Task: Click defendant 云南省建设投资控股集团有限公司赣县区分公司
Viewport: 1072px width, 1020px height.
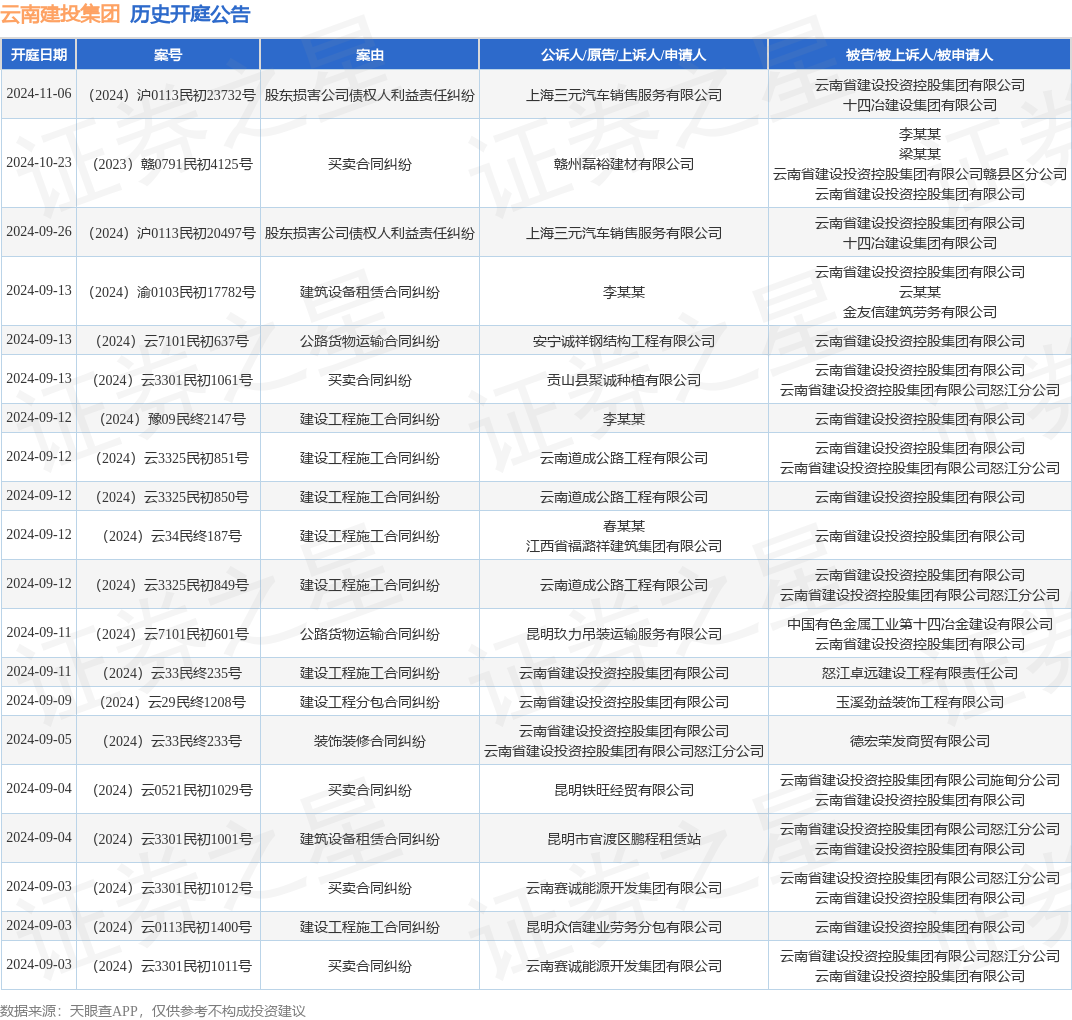Action: [x=920, y=174]
